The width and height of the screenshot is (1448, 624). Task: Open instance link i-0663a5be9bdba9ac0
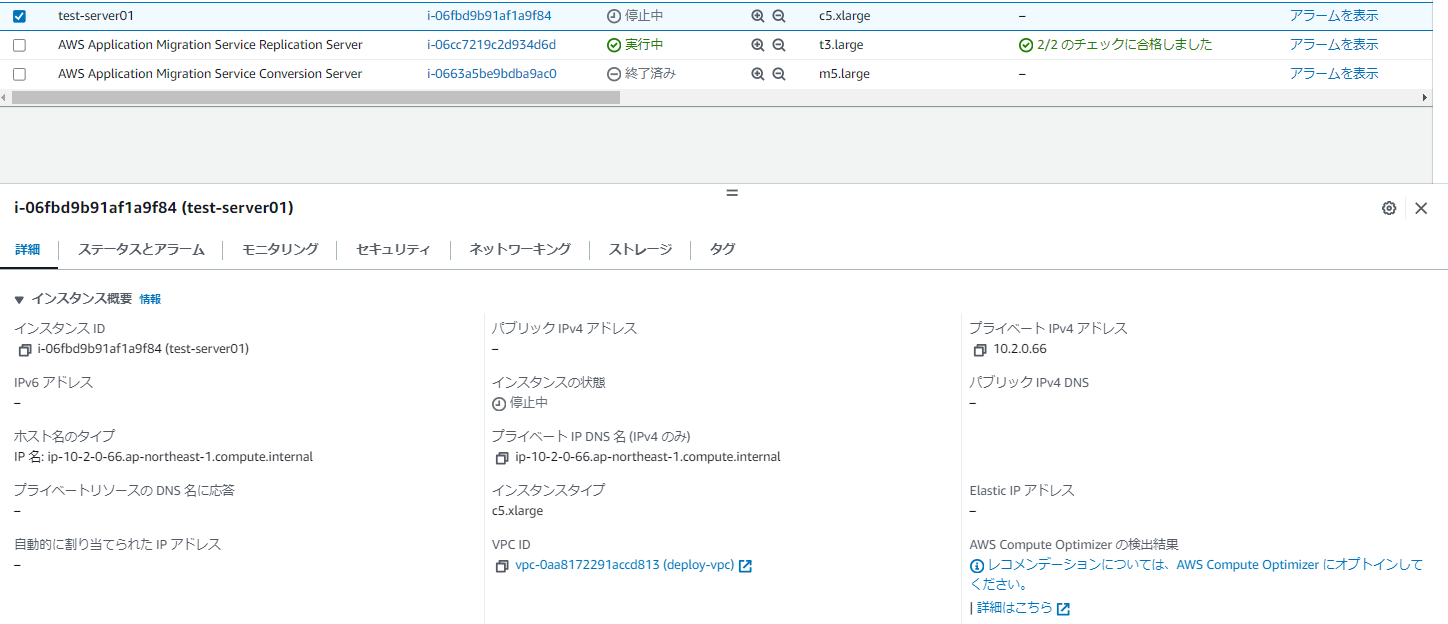[x=492, y=74]
